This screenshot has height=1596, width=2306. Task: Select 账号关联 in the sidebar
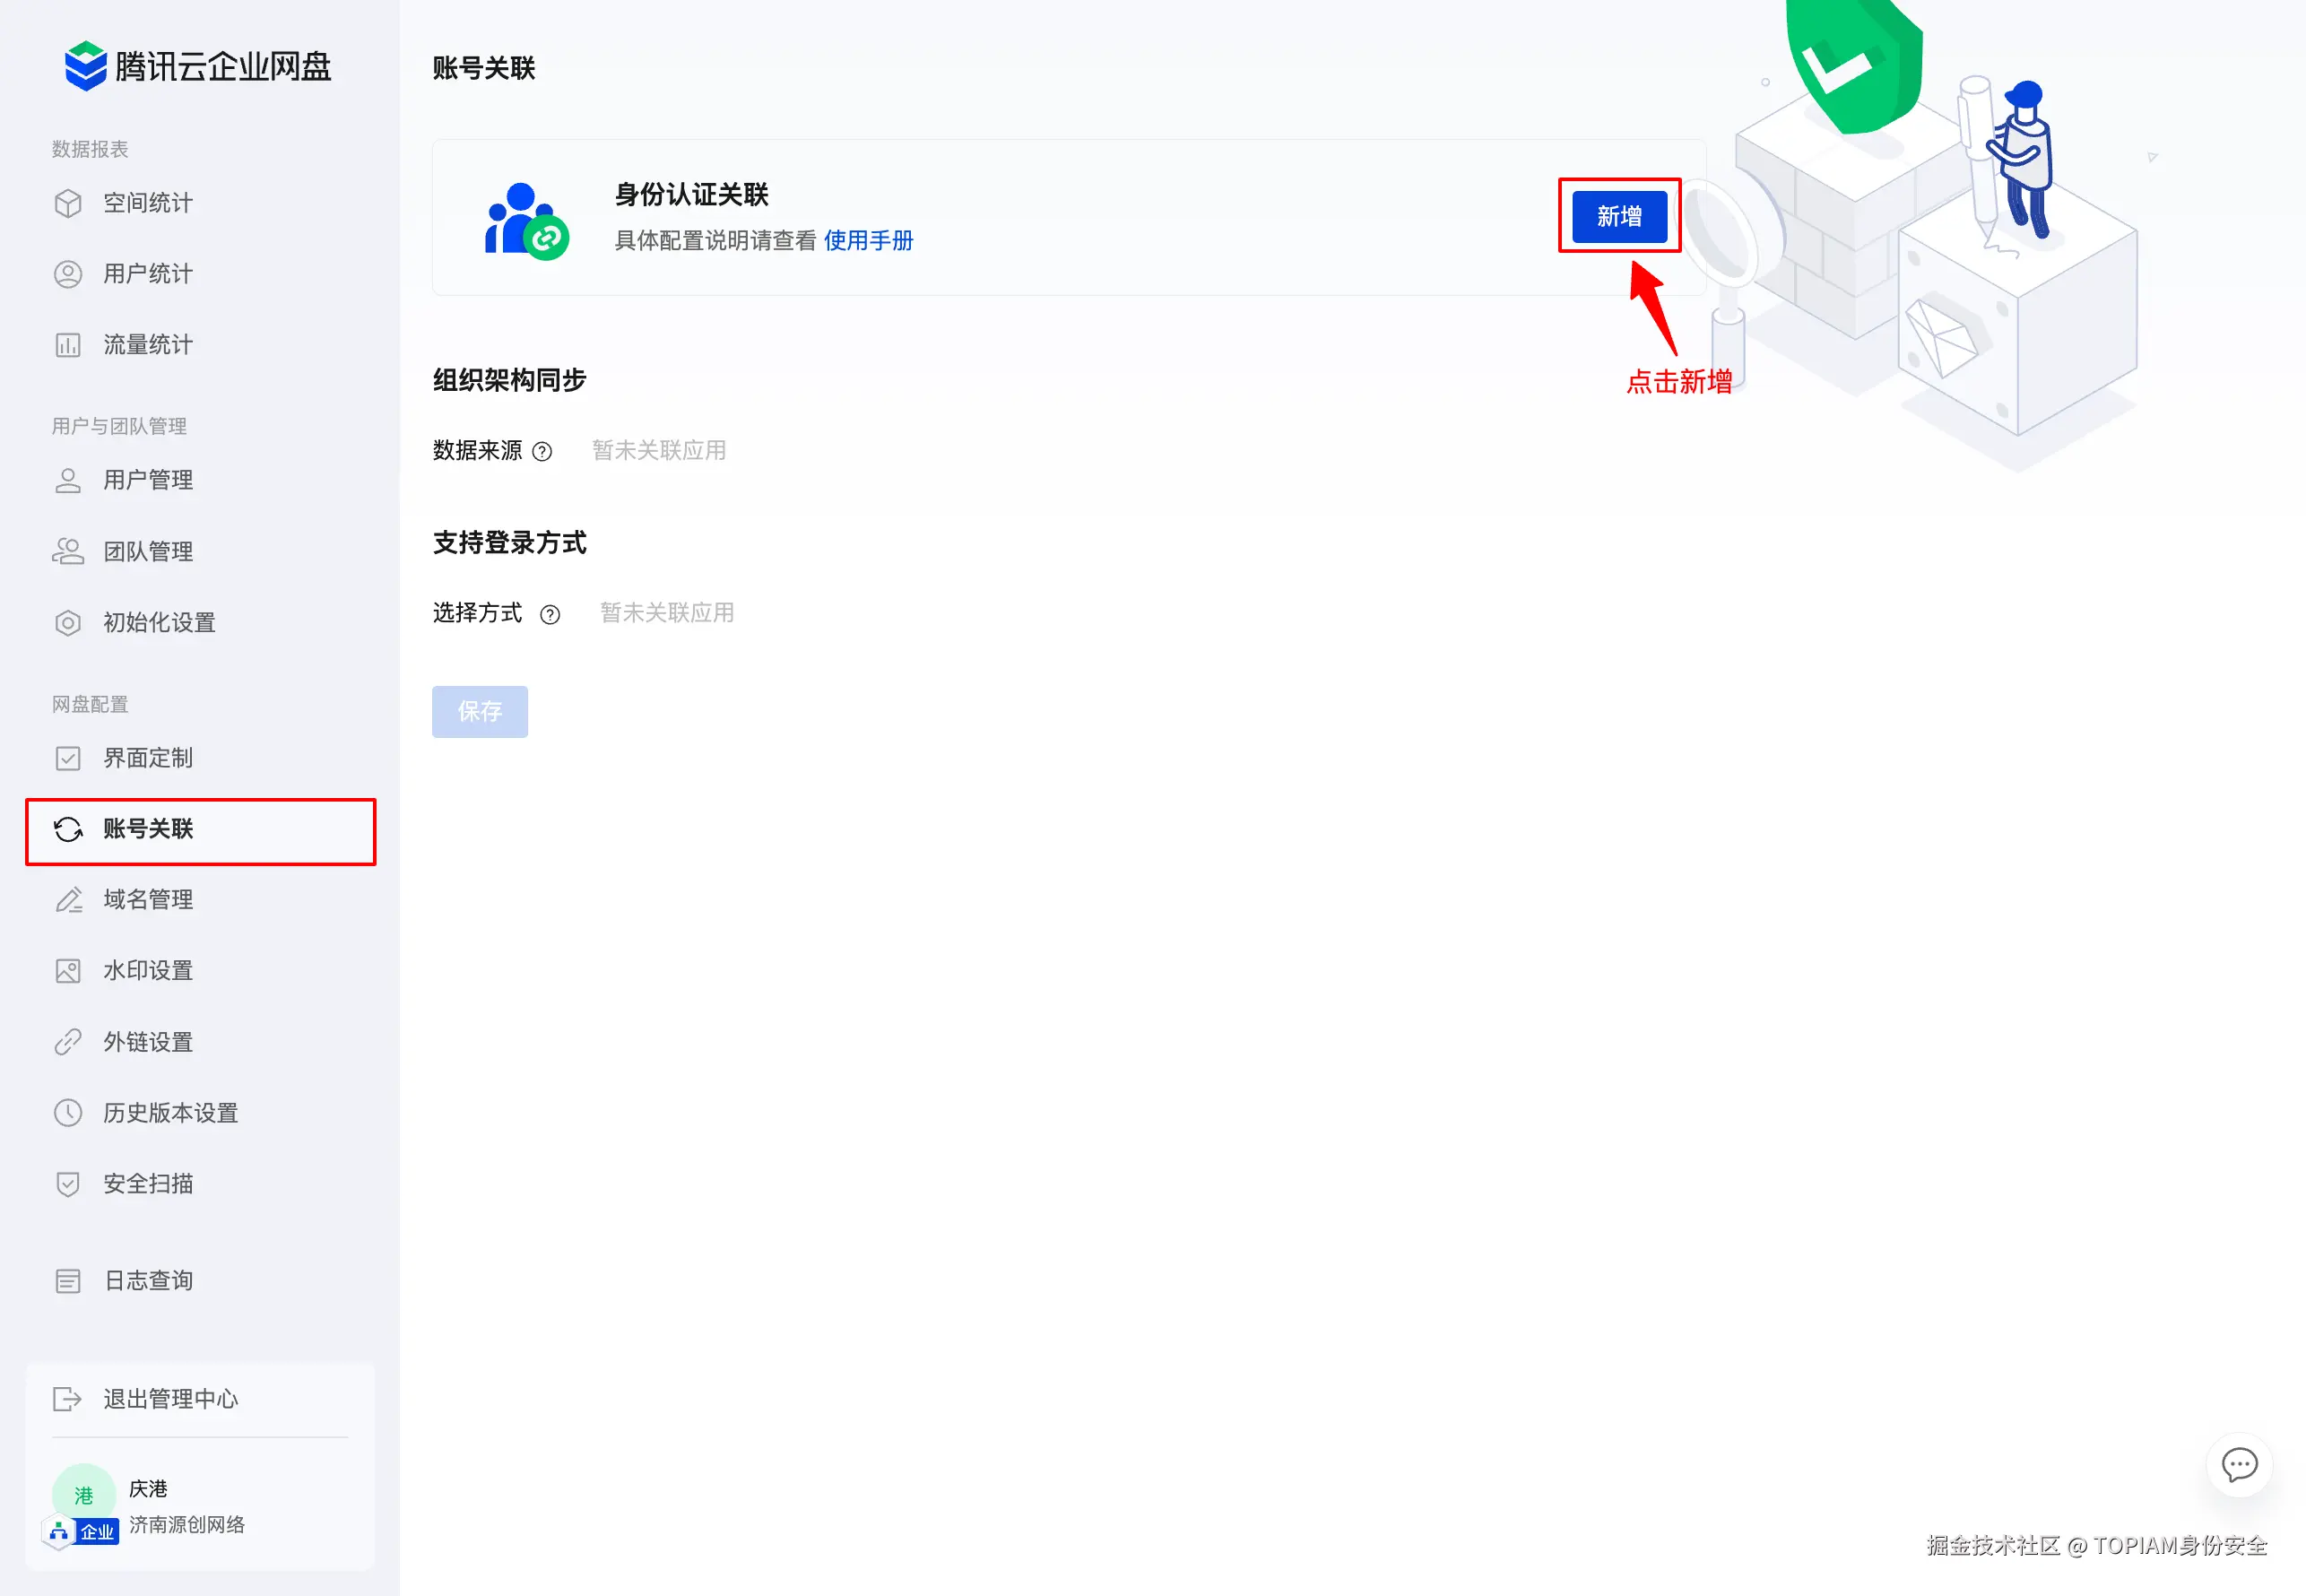pos(148,829)
